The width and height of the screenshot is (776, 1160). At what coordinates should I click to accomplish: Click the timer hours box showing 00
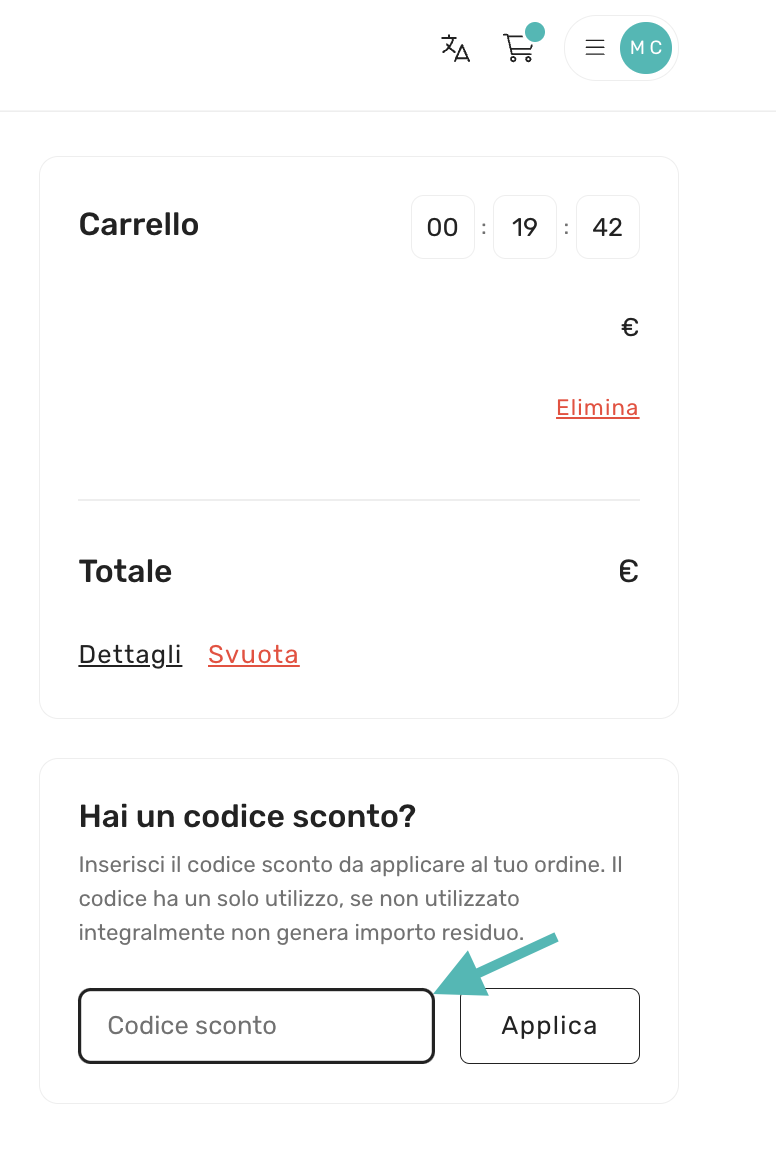tap(442, 227)
